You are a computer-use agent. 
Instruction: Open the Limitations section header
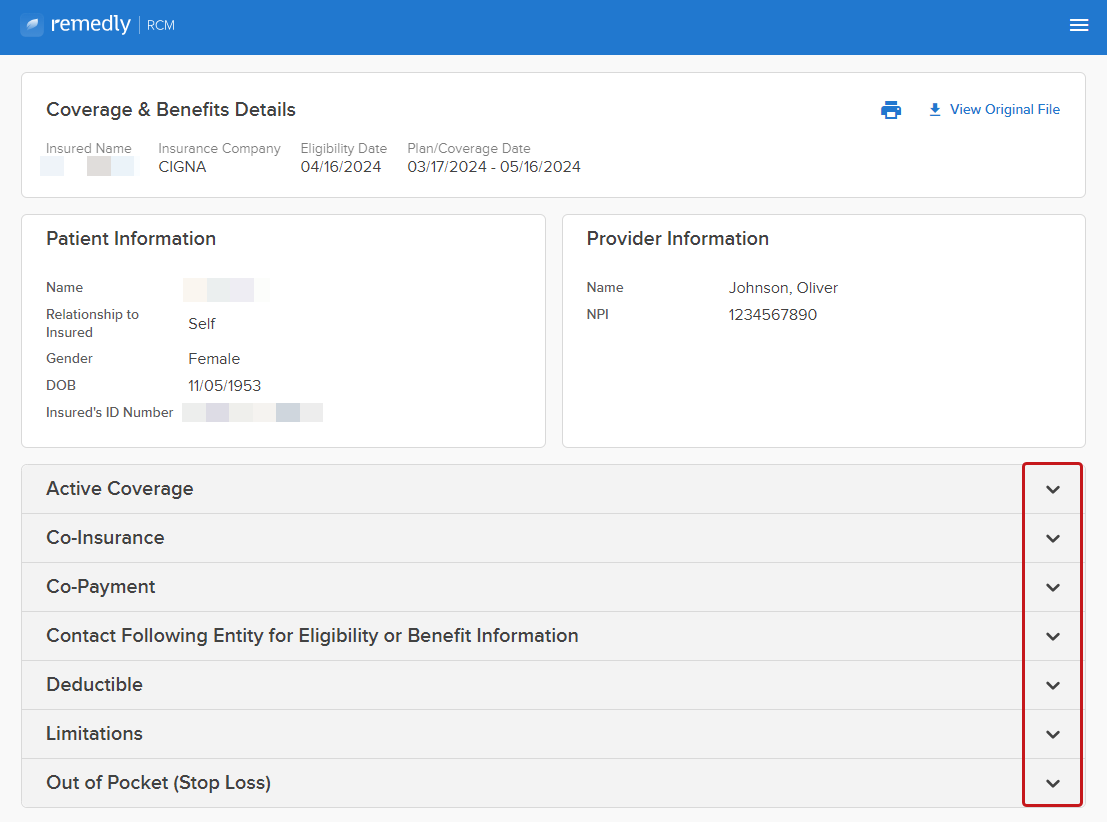click(x=553, y=734)
